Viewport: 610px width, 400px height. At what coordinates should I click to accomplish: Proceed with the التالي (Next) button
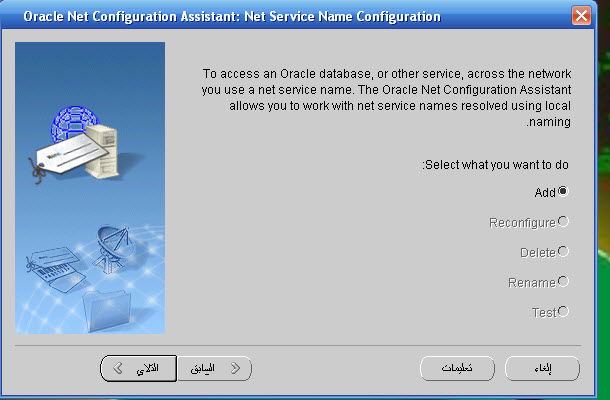pos(138,368)
